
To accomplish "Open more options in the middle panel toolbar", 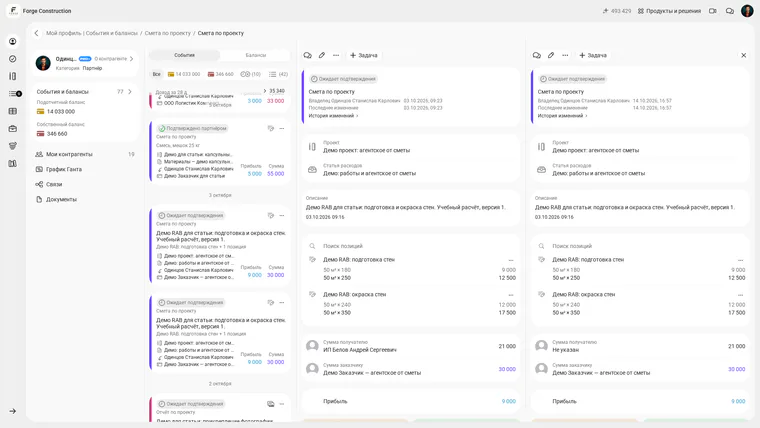I will tap(336, 55).
